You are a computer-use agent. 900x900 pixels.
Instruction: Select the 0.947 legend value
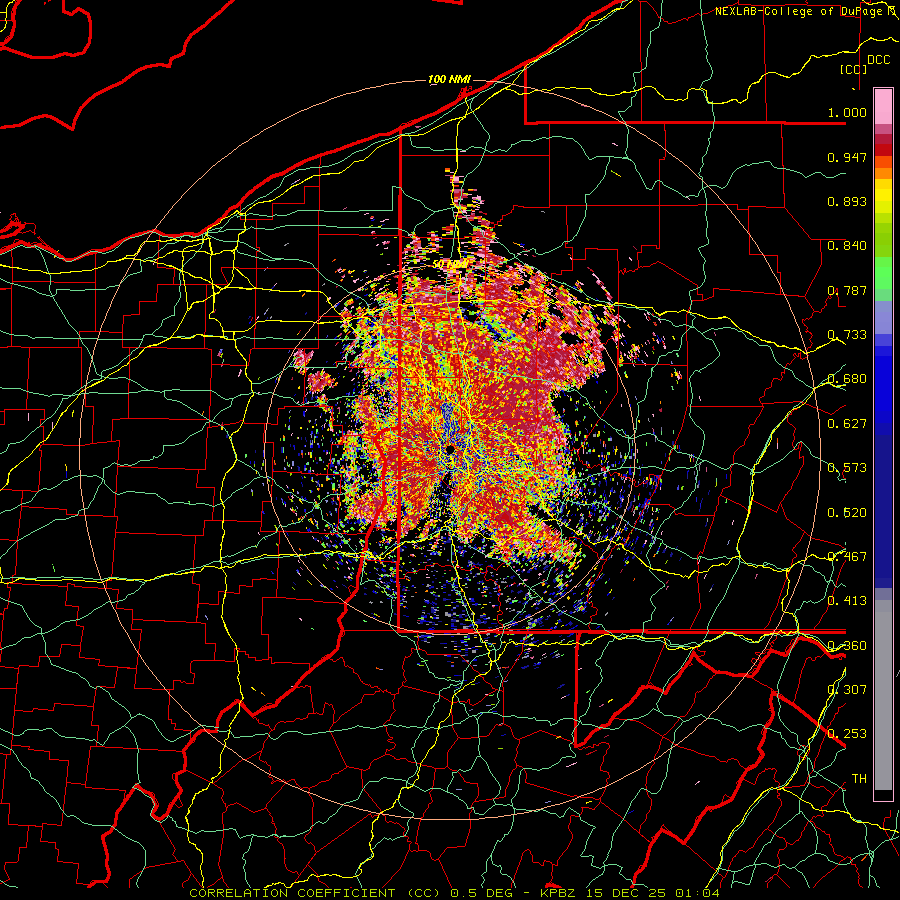(x=847, y=157)
